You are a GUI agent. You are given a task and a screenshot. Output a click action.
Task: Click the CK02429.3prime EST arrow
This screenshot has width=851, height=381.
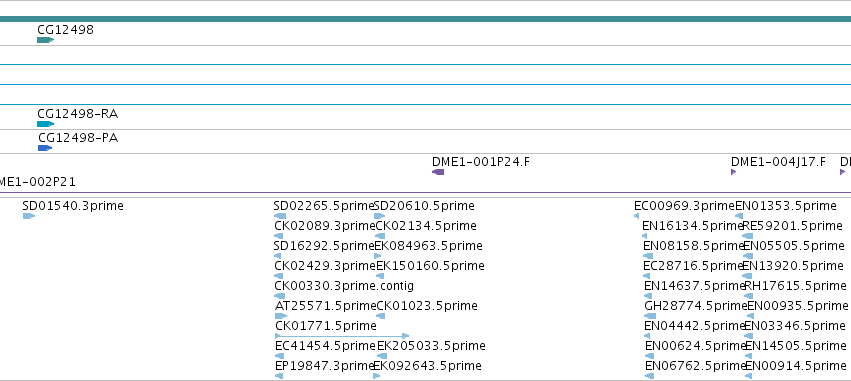pyautogui.click(x=279, y=276)
